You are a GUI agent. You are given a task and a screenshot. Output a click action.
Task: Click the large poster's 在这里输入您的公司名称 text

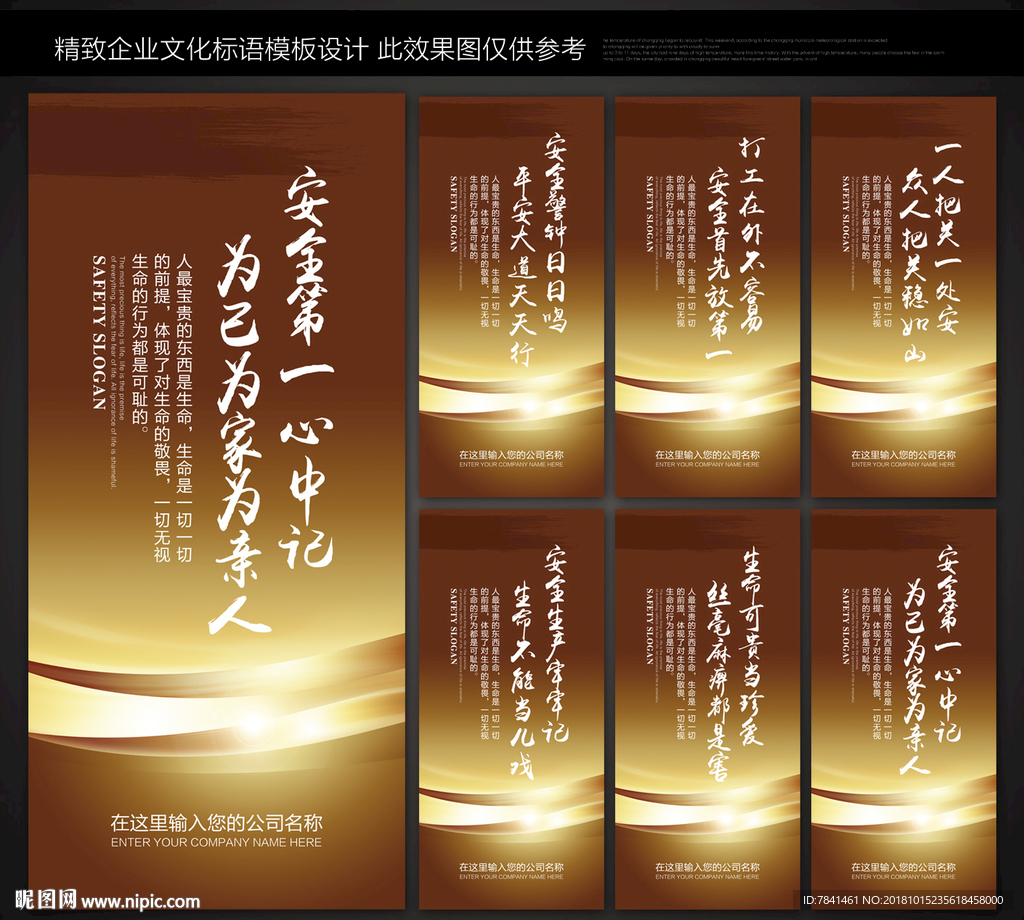coord(216,823)
